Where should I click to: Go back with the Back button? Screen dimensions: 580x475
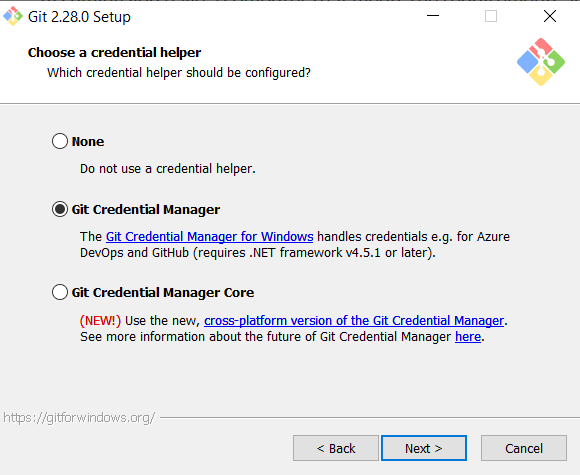(336, 448)
